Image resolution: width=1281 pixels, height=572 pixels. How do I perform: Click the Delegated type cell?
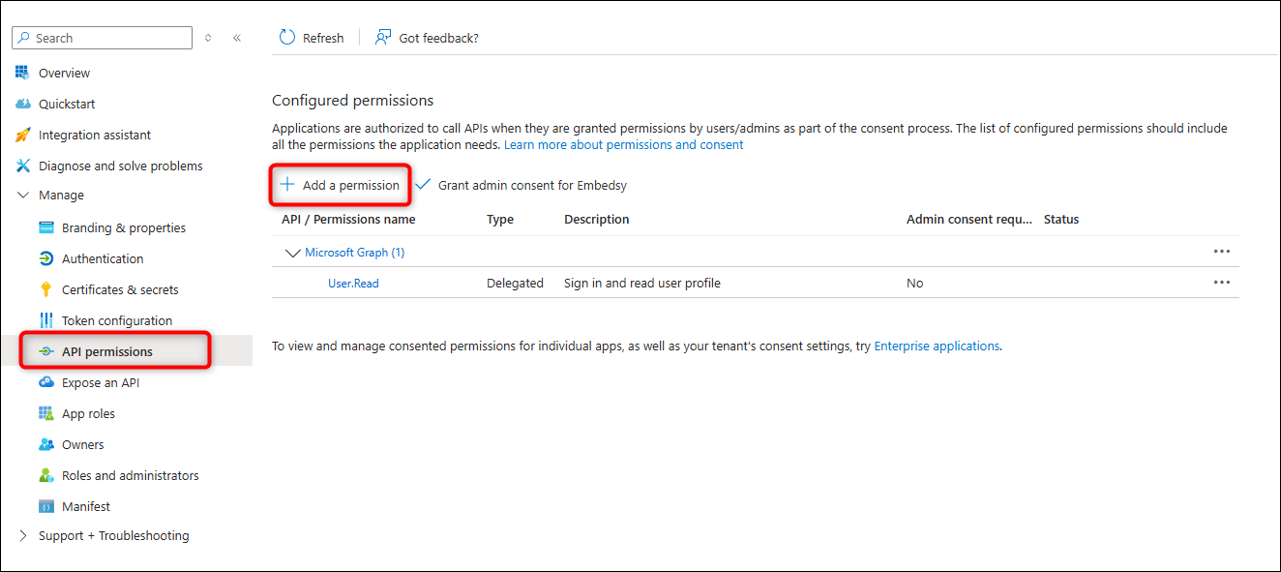point(515,283)
